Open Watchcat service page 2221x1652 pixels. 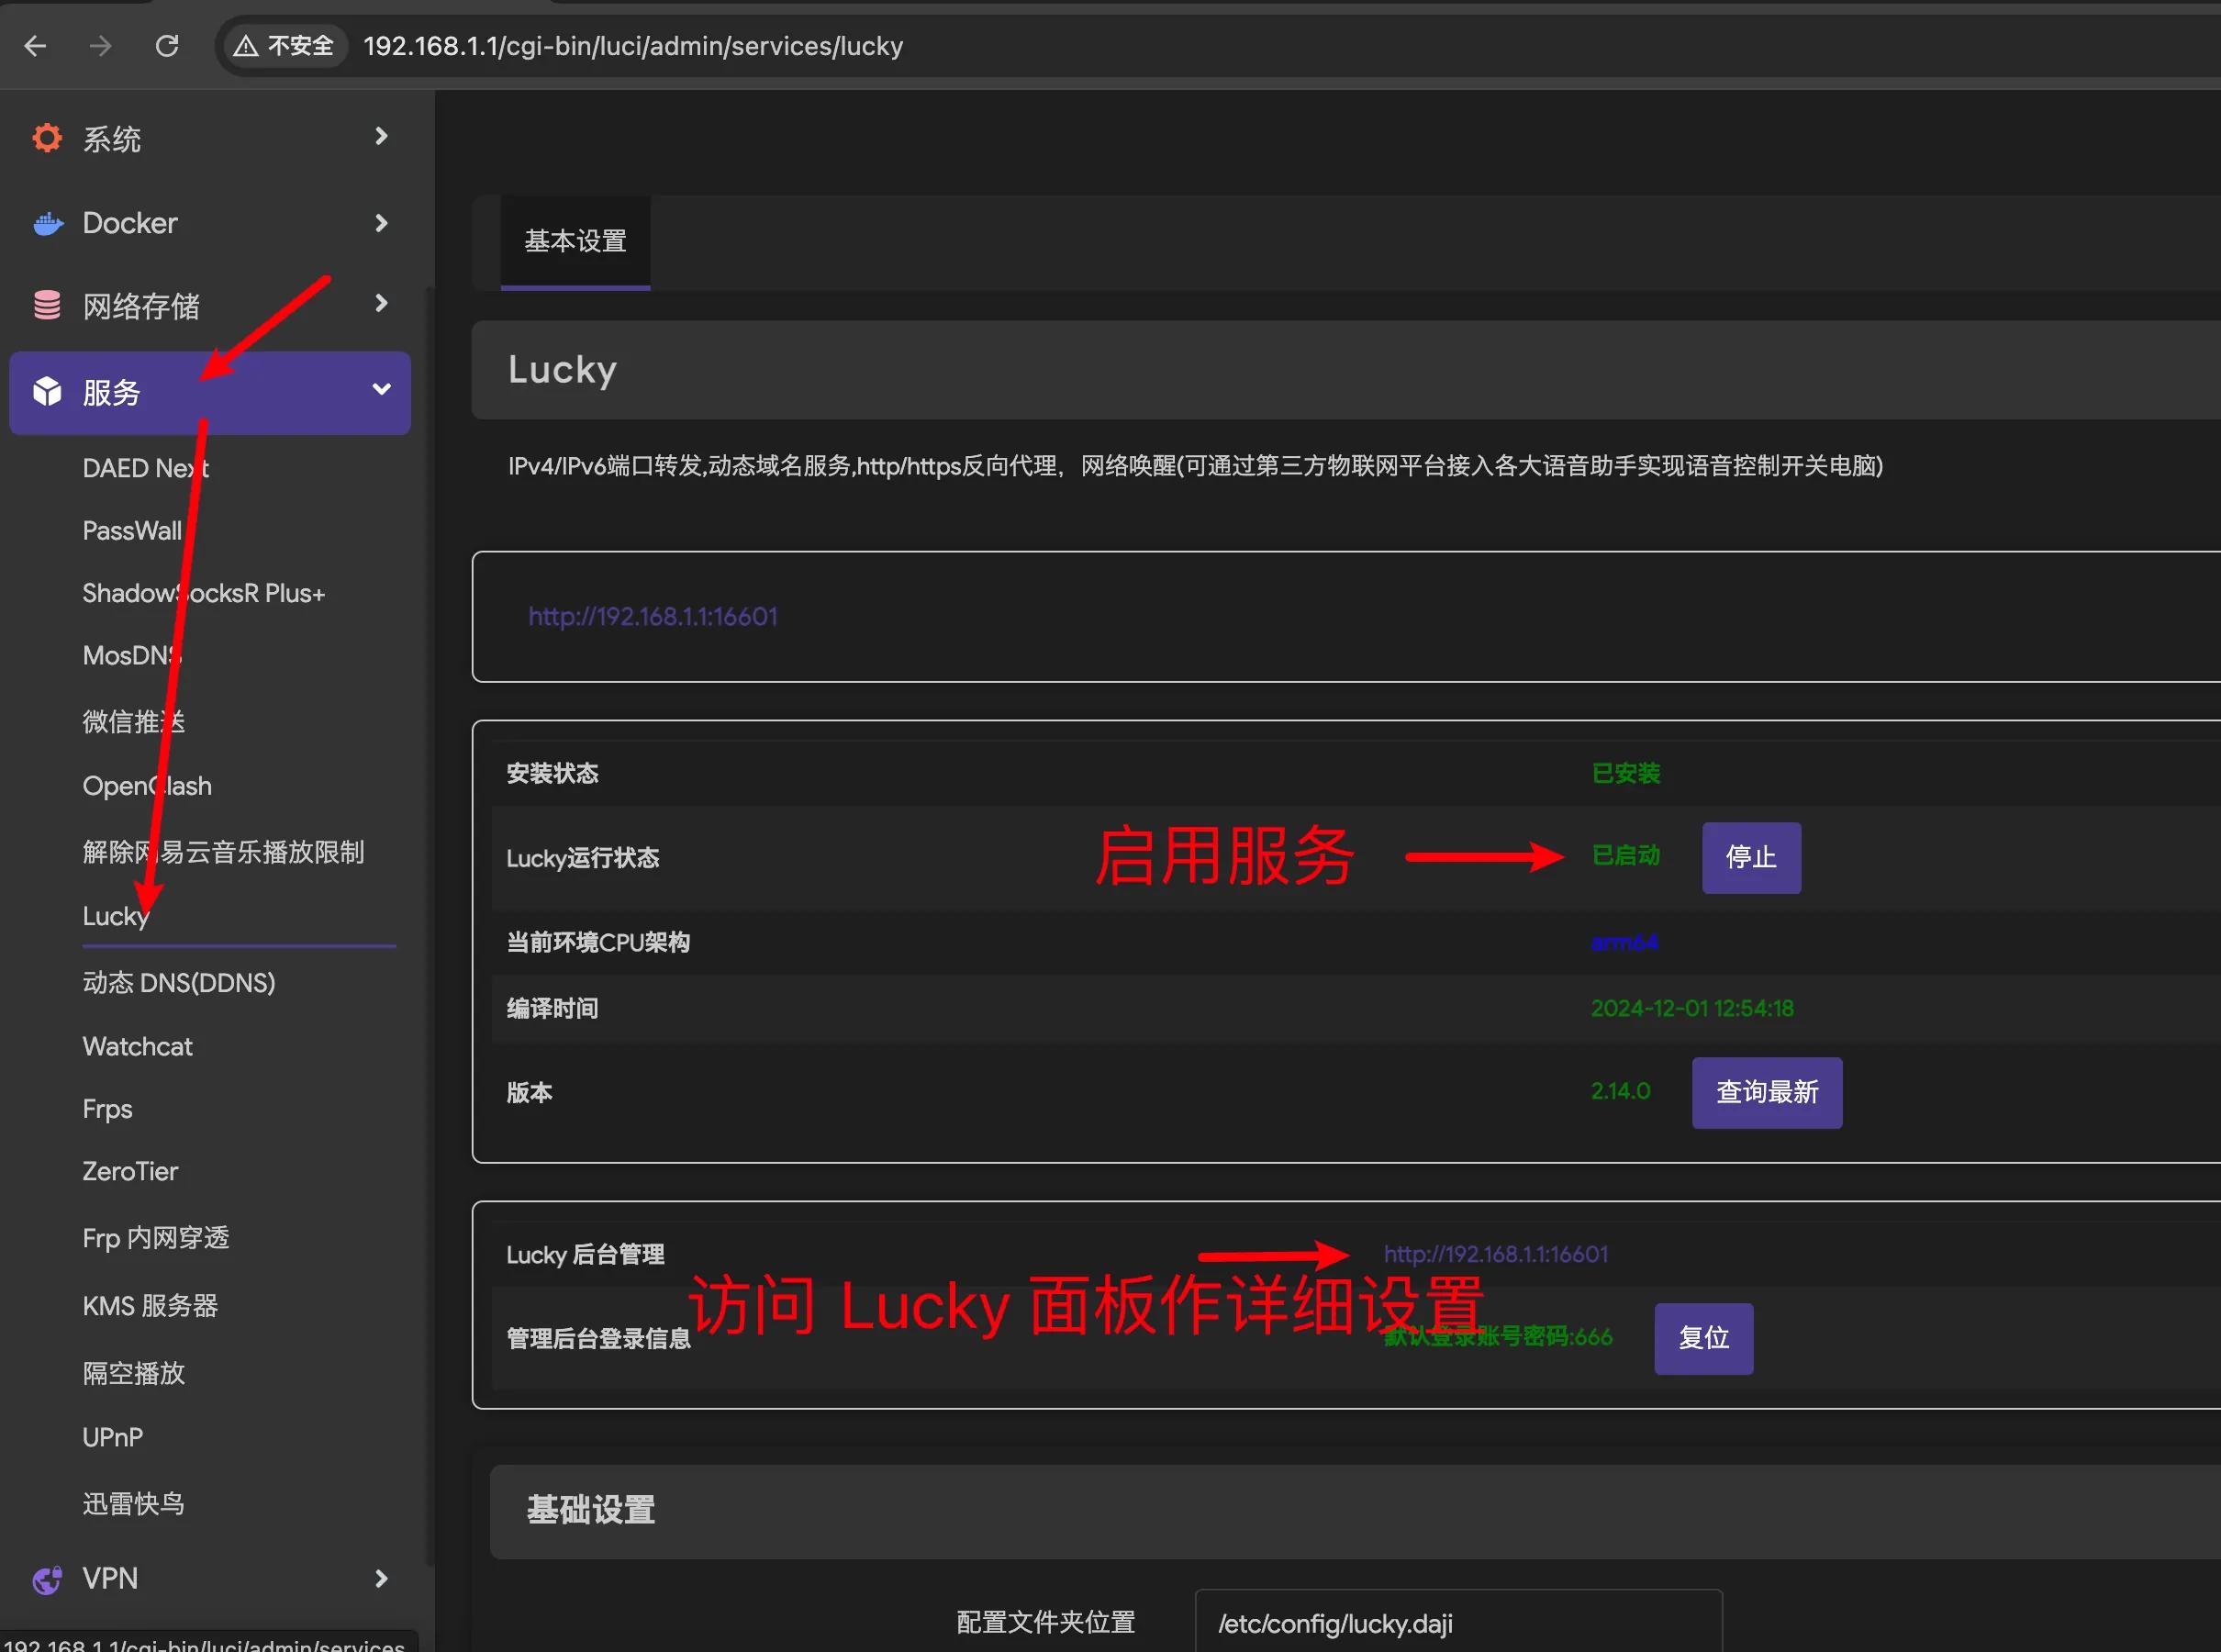coord(137,1046)
